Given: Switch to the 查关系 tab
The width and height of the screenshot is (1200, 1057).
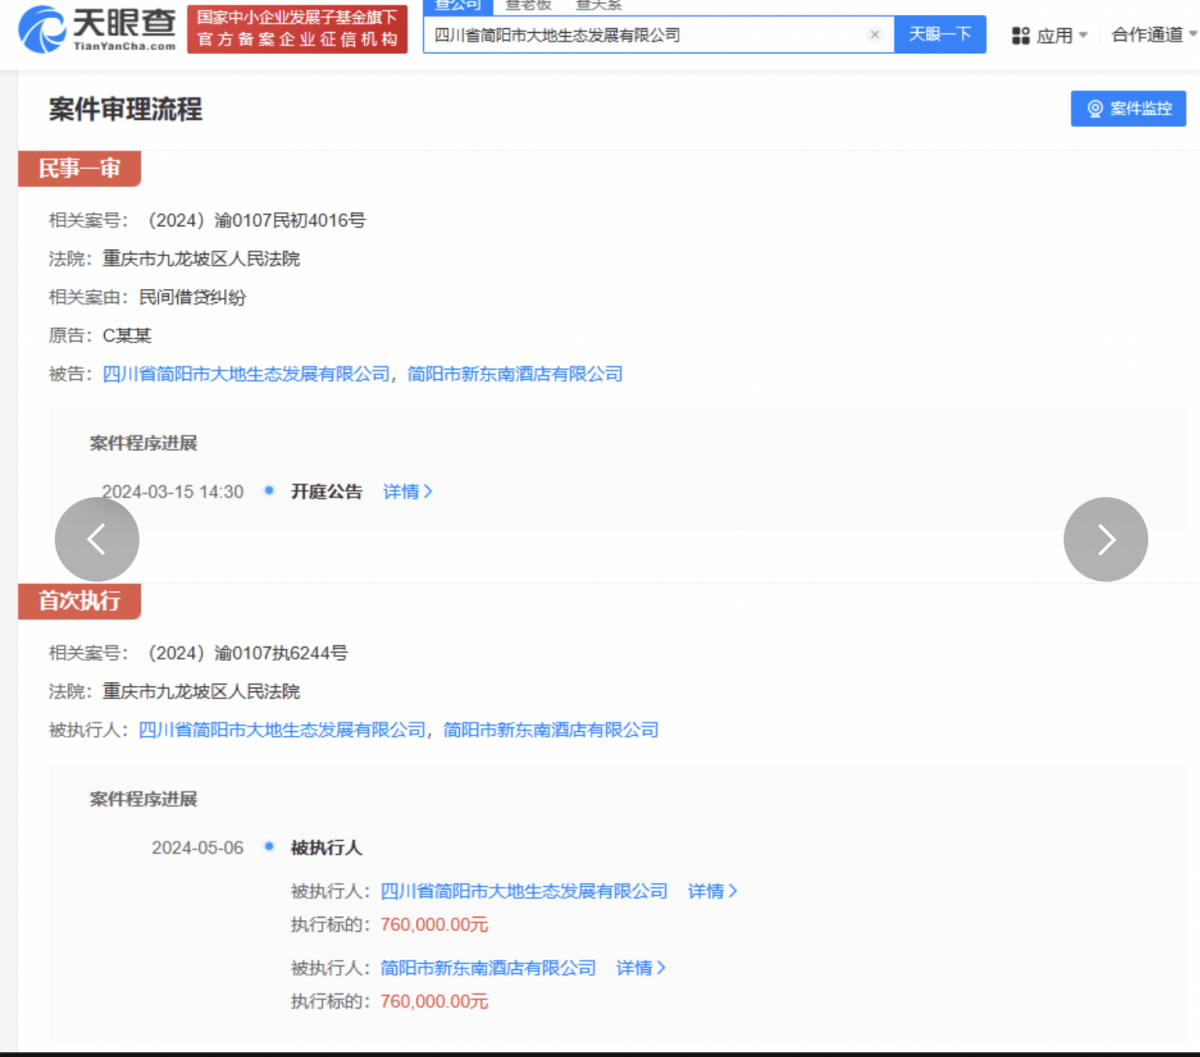Looking at the screenshot, I should pos(598,6).
